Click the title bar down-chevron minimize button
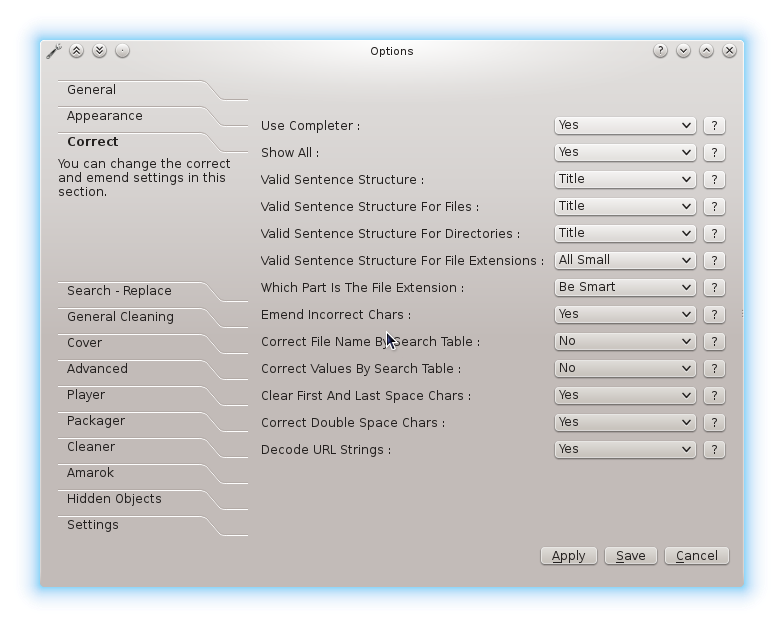 point(684,50)
